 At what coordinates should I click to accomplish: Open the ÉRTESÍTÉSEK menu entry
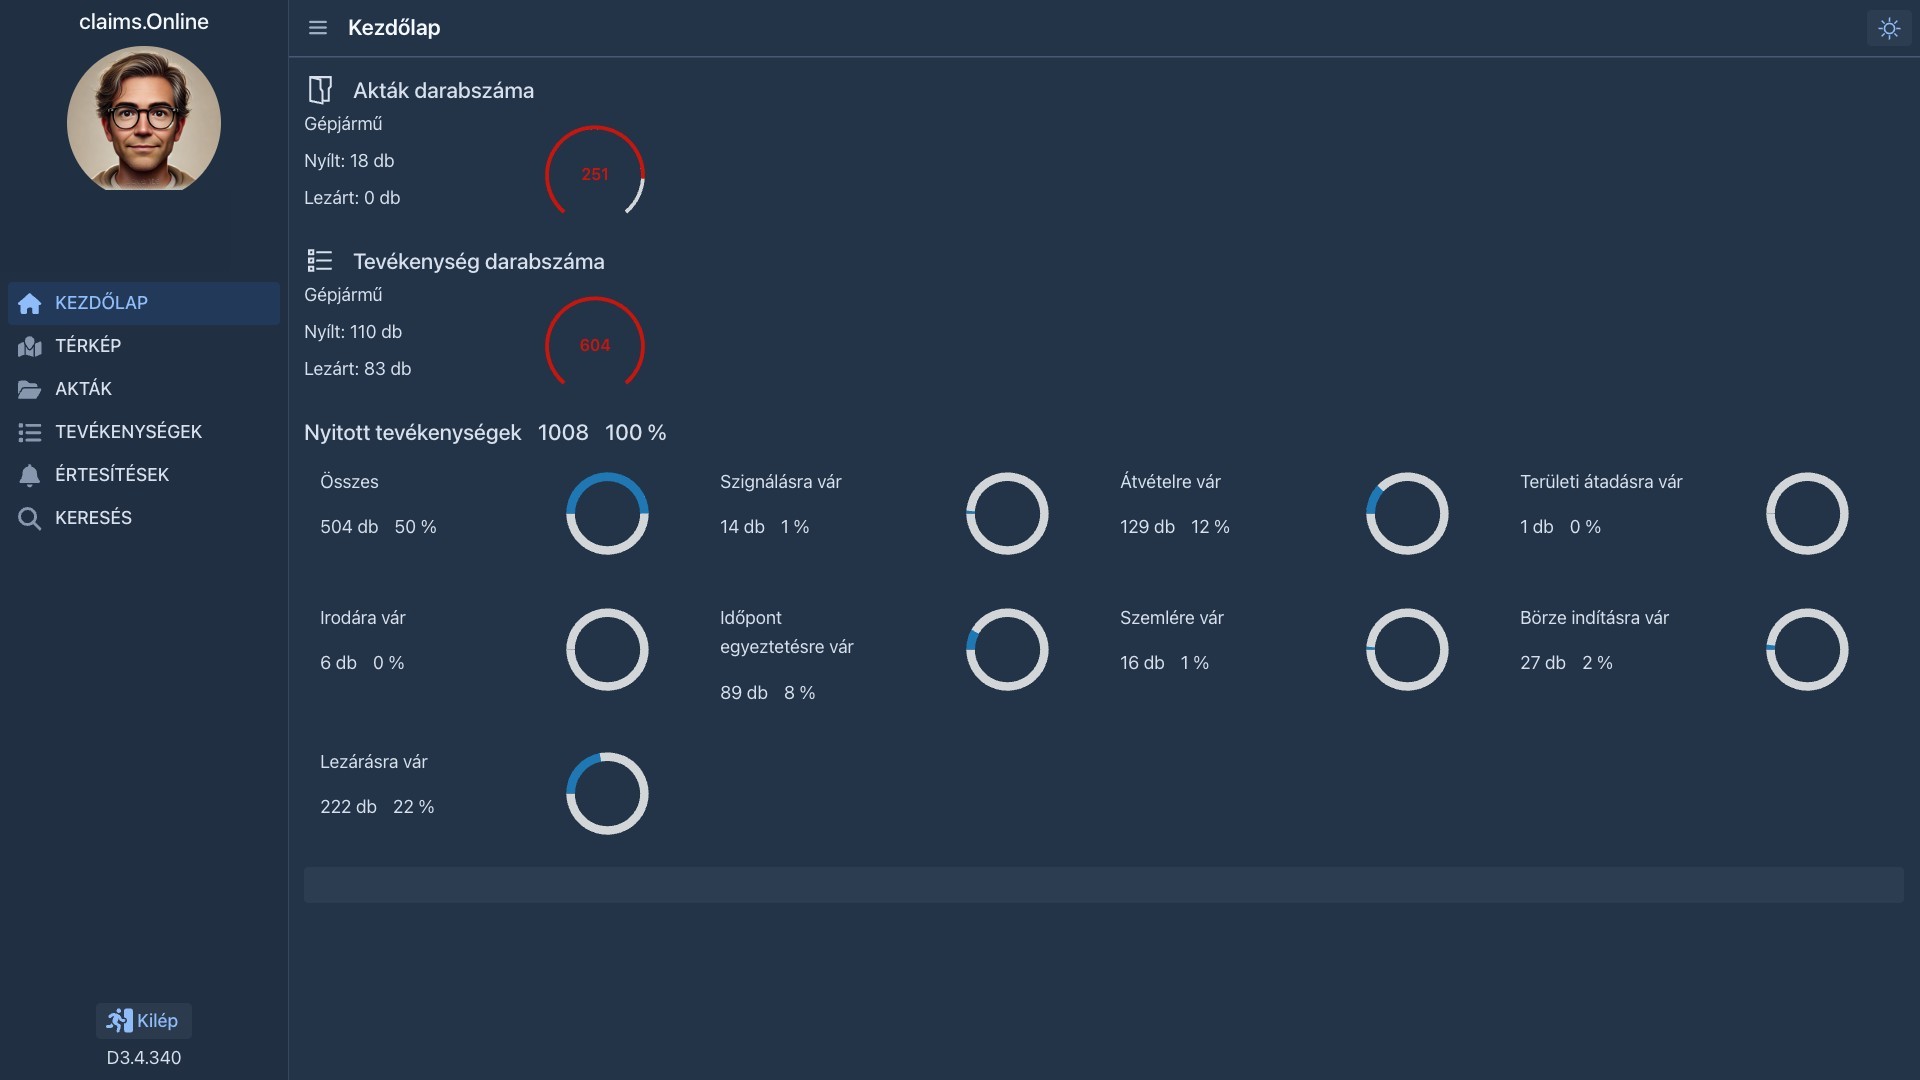coord(112,475)
